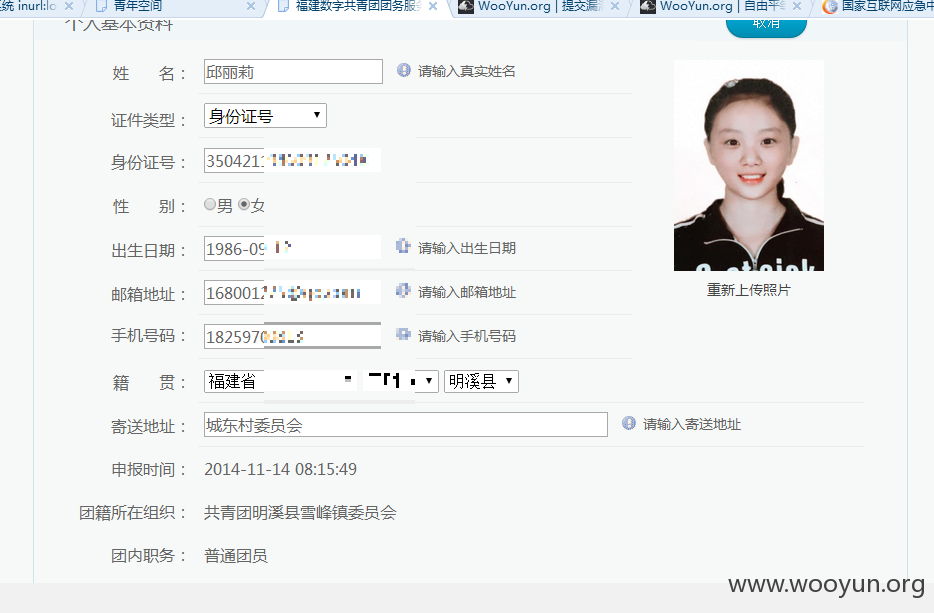
Task: Close the WooYun.org 提交漏洞 tab
Action: click(615, 6)
